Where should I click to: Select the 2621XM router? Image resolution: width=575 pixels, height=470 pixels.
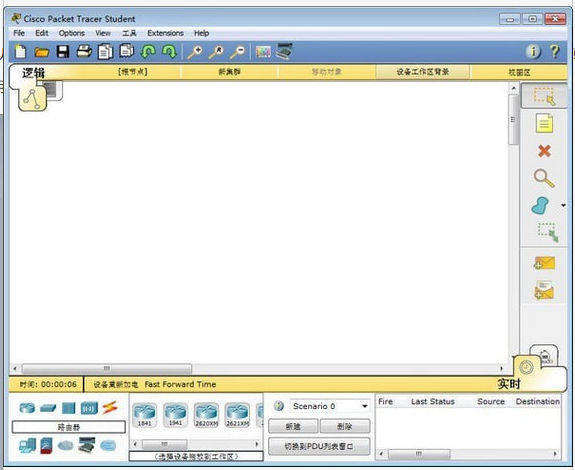coord(237,415)
